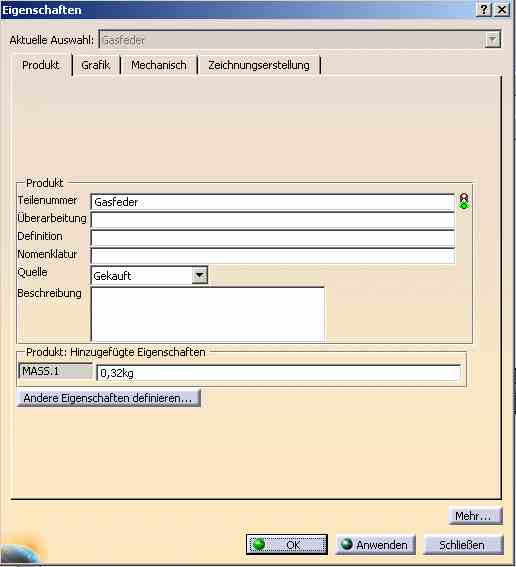Click the Beschreibung text area
Viewport: 516px width, 567px height.
[x=208, y=314]
